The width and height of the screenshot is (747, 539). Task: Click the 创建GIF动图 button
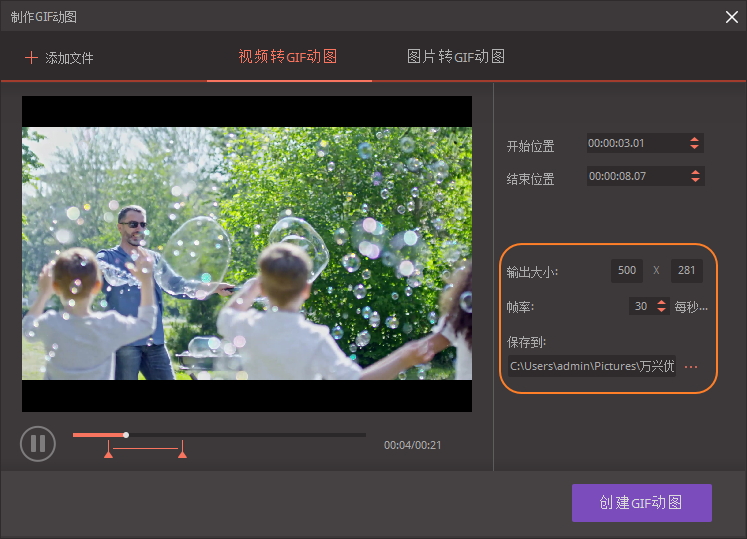click(641, 503)
